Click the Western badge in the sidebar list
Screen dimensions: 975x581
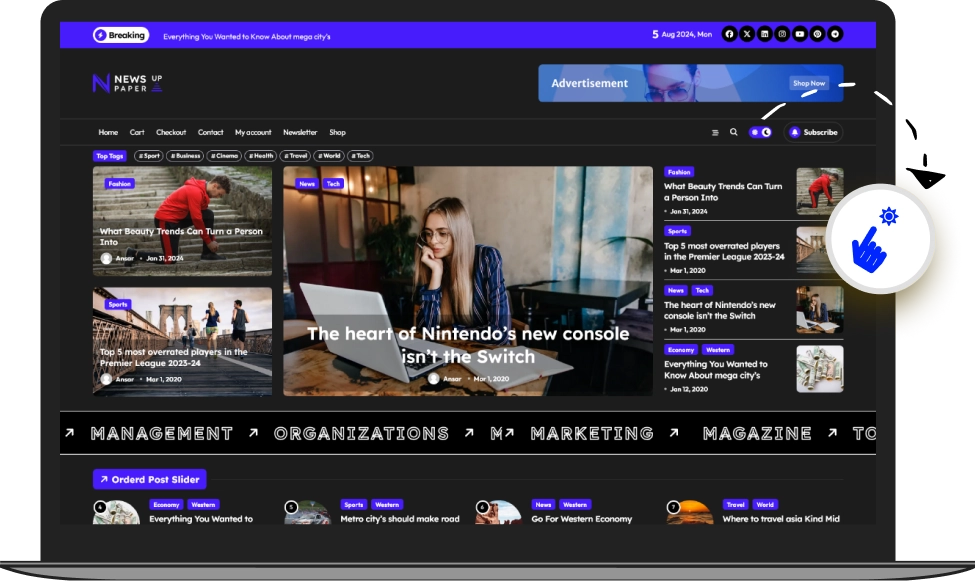(x=718, y=350)
